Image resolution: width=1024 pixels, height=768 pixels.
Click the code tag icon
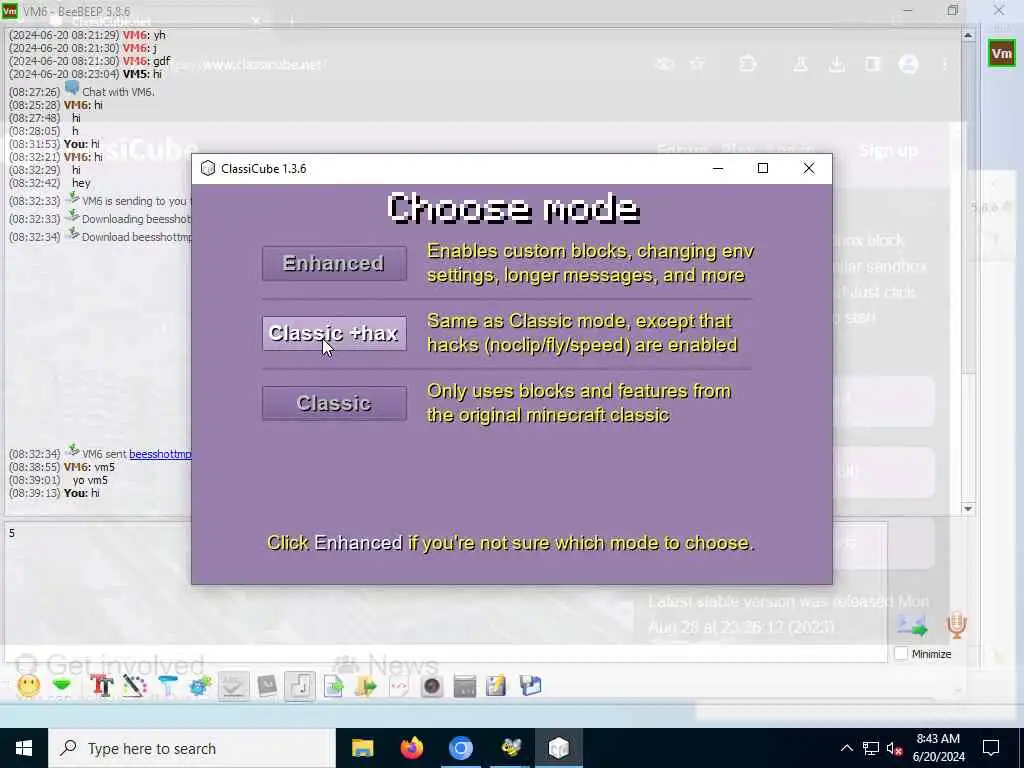click(x=398, y=686)
